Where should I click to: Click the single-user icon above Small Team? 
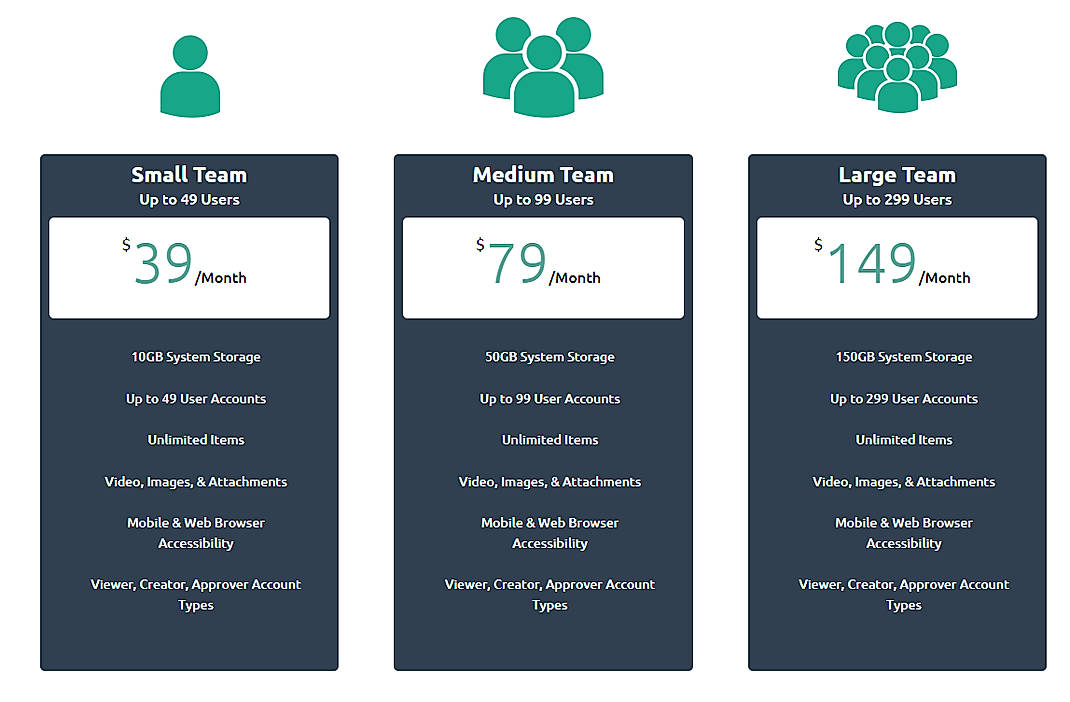pyautogui.click(x=190, y=76)
